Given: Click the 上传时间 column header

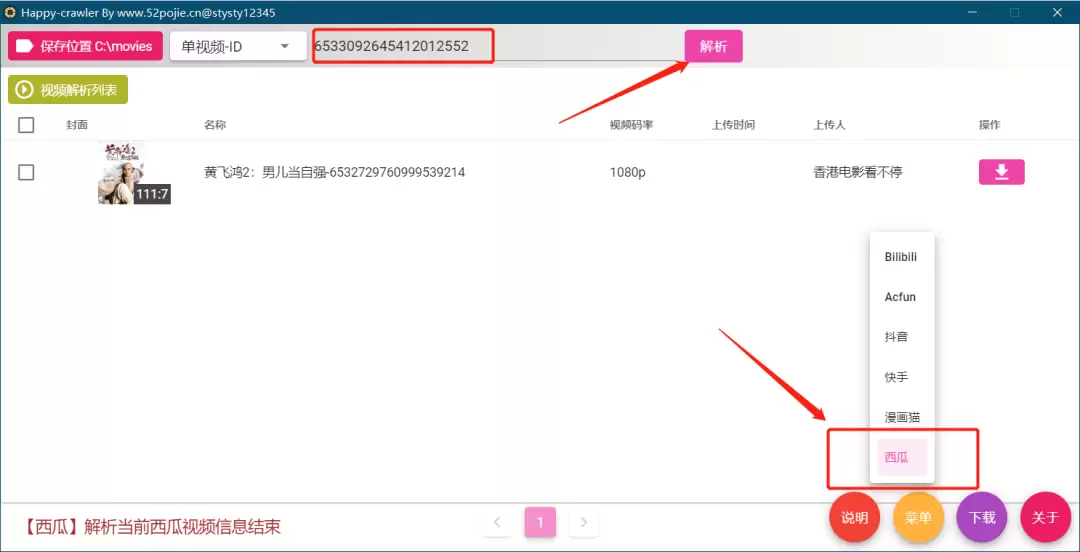Looking at the screenshot, I should click(734, 125).
